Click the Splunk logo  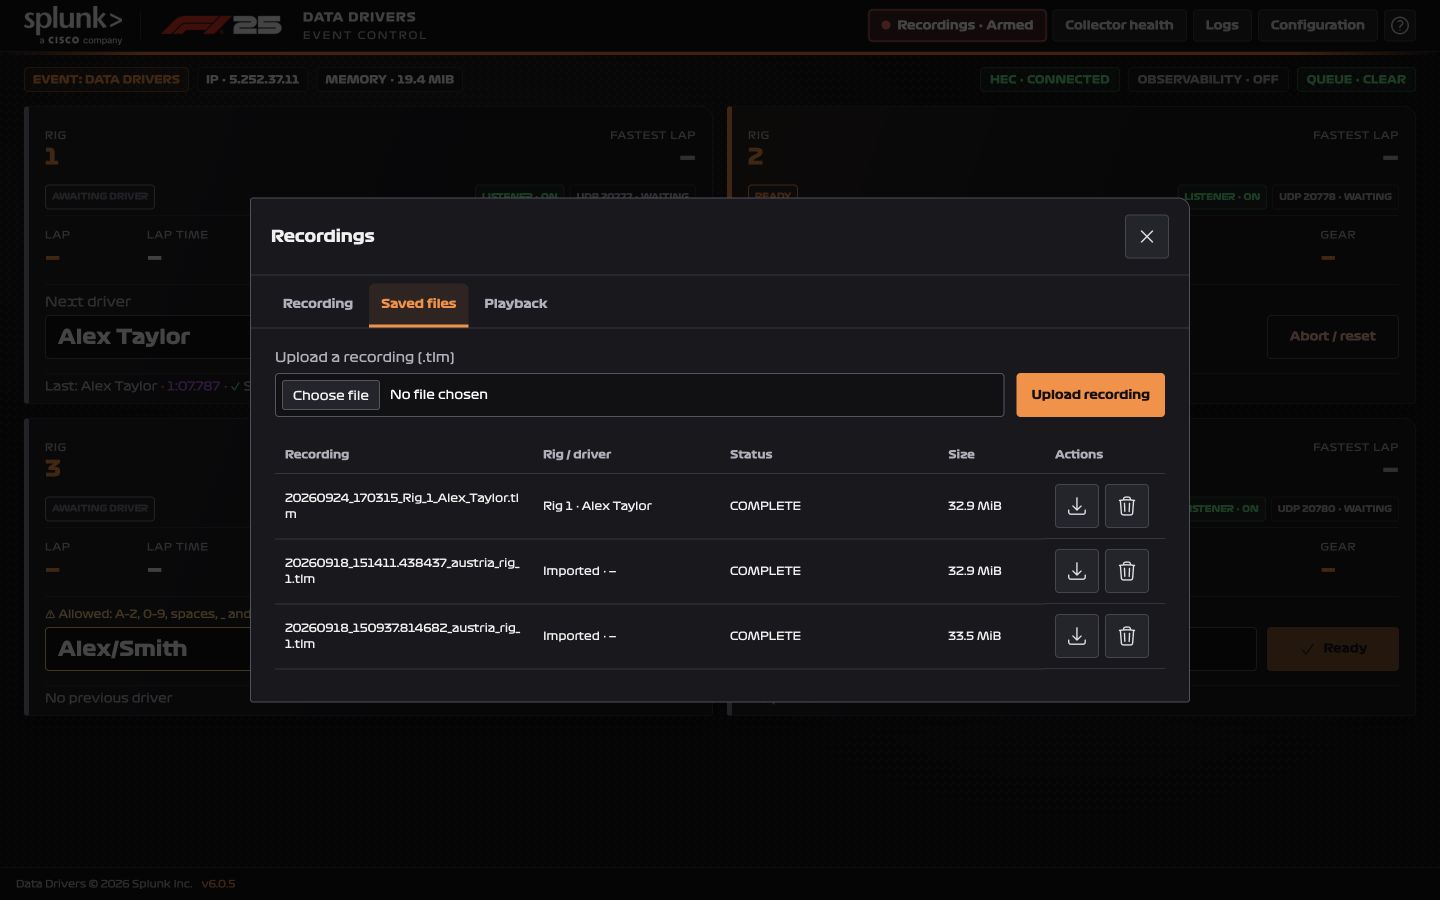[73, 26]
